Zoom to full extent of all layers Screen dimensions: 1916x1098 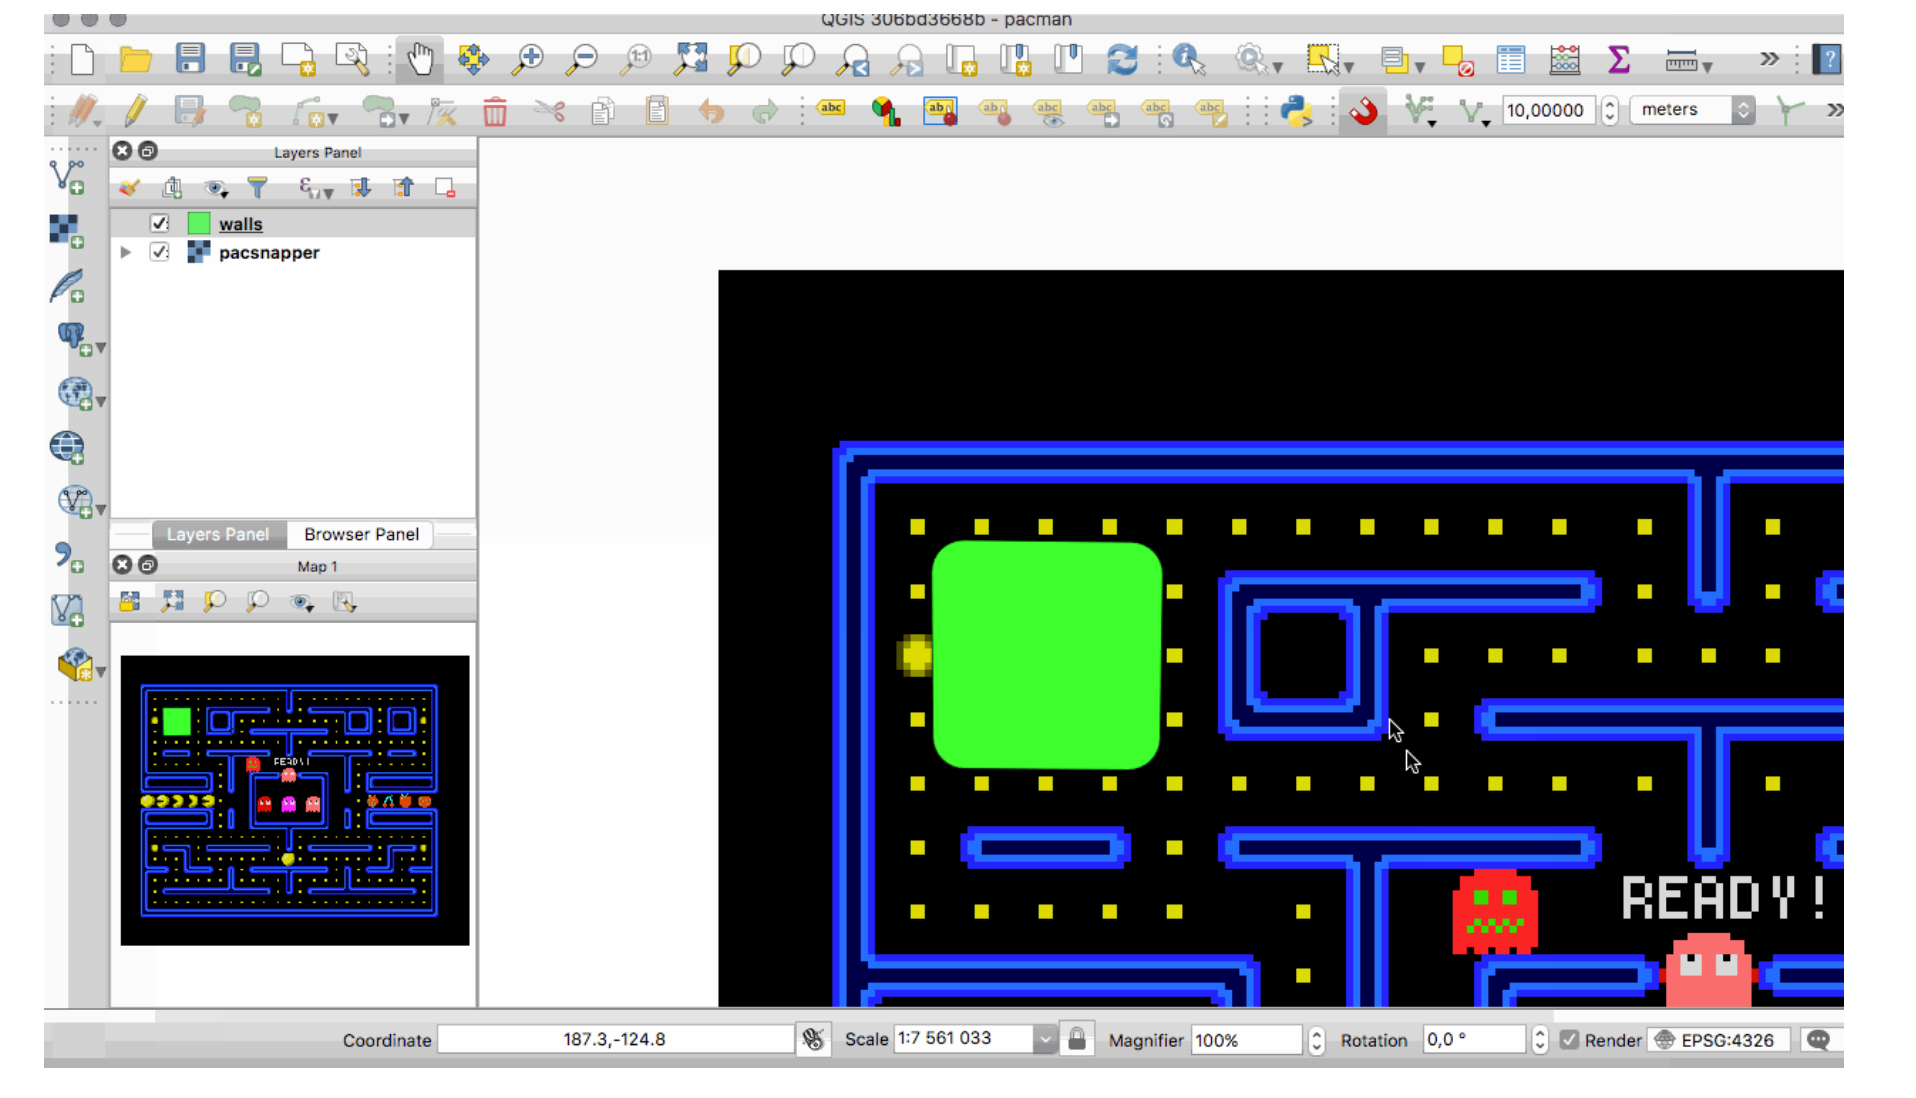tap(690, 60)
